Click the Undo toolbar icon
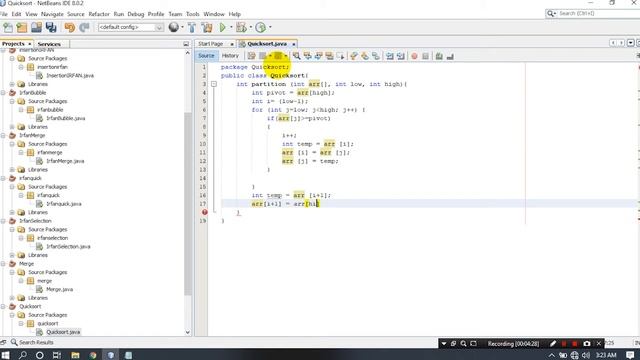Image resolution: width=640 pixels, height=360 pixels. coord(69,27)
